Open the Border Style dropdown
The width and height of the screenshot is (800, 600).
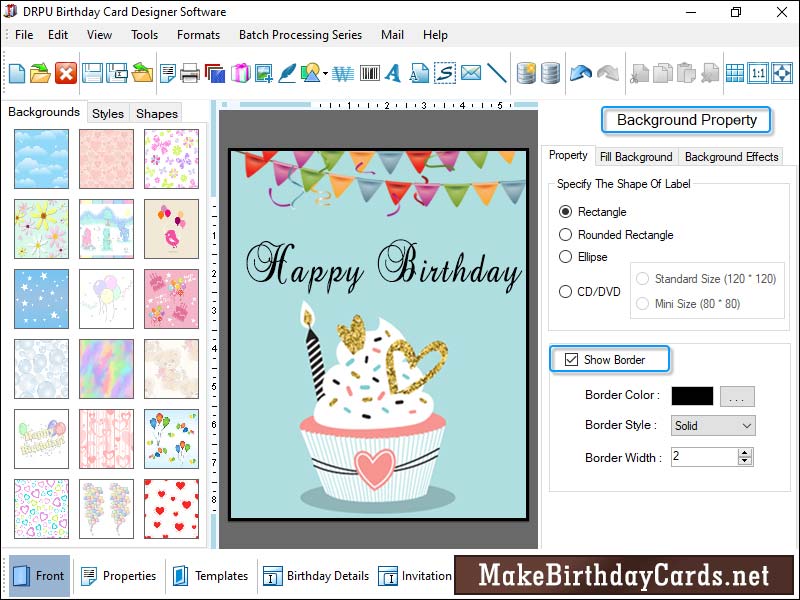coord(712,425)
